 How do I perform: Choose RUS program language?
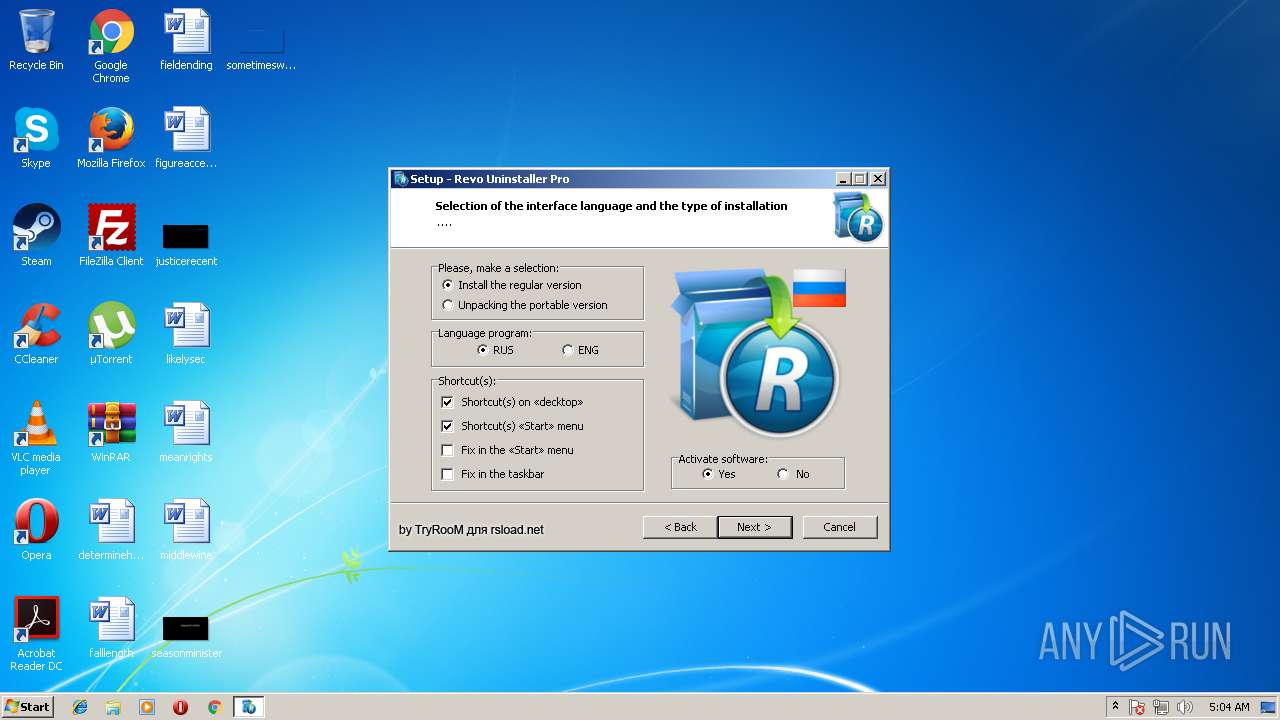[x=496, y=350]
